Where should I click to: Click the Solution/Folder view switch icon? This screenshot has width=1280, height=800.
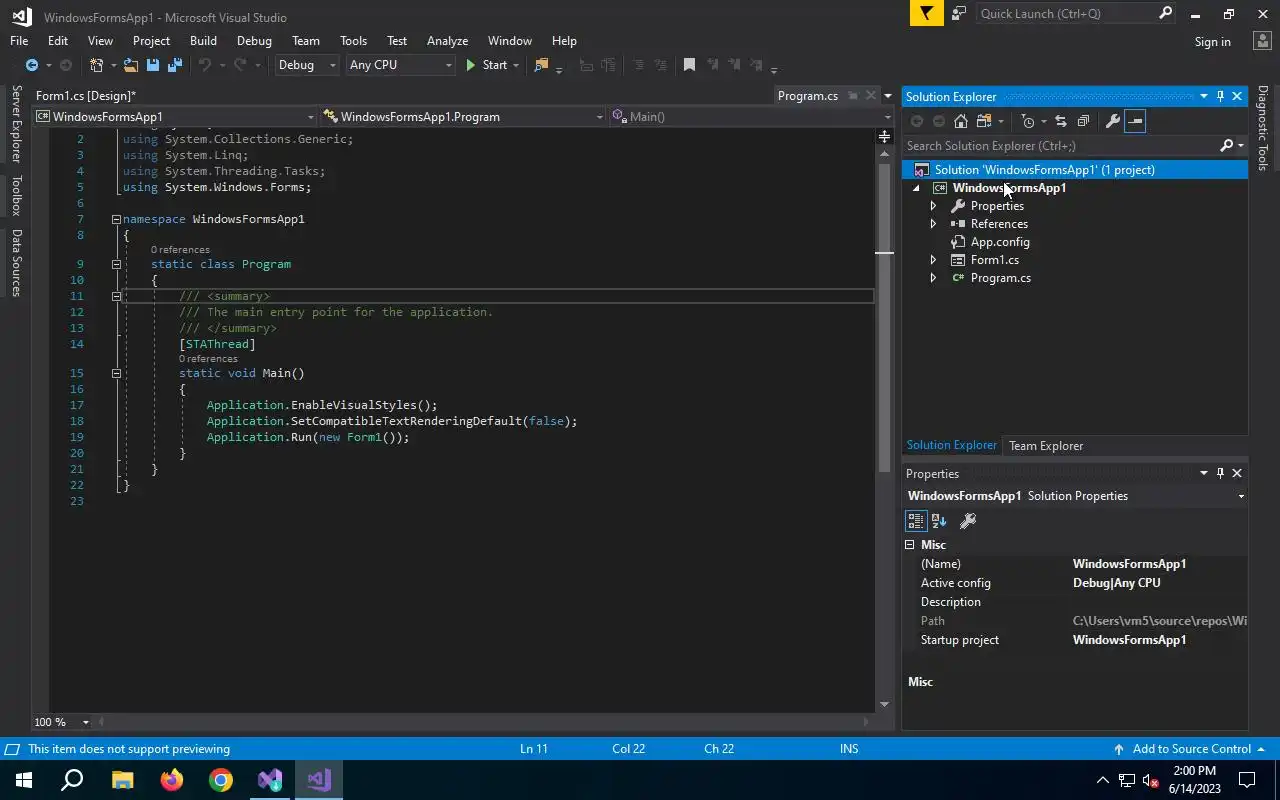(x=984, y=121)
